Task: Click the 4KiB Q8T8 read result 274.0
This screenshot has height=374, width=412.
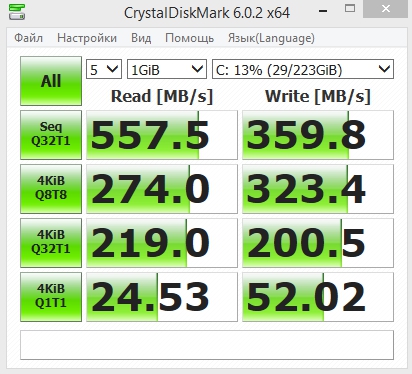Action: coord(162,189)
